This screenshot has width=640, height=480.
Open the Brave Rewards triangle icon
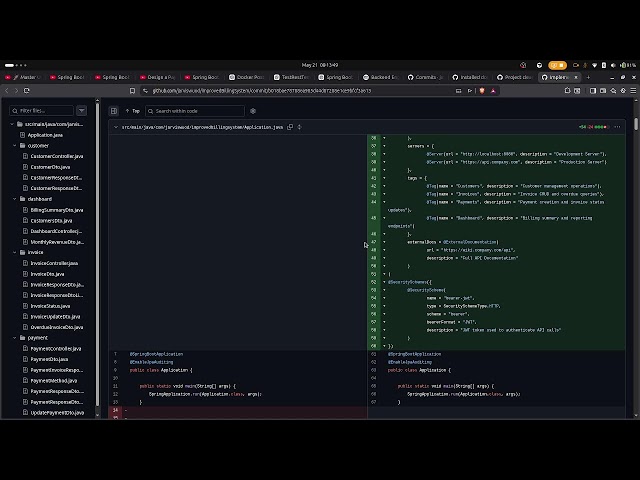coord(493,91)
